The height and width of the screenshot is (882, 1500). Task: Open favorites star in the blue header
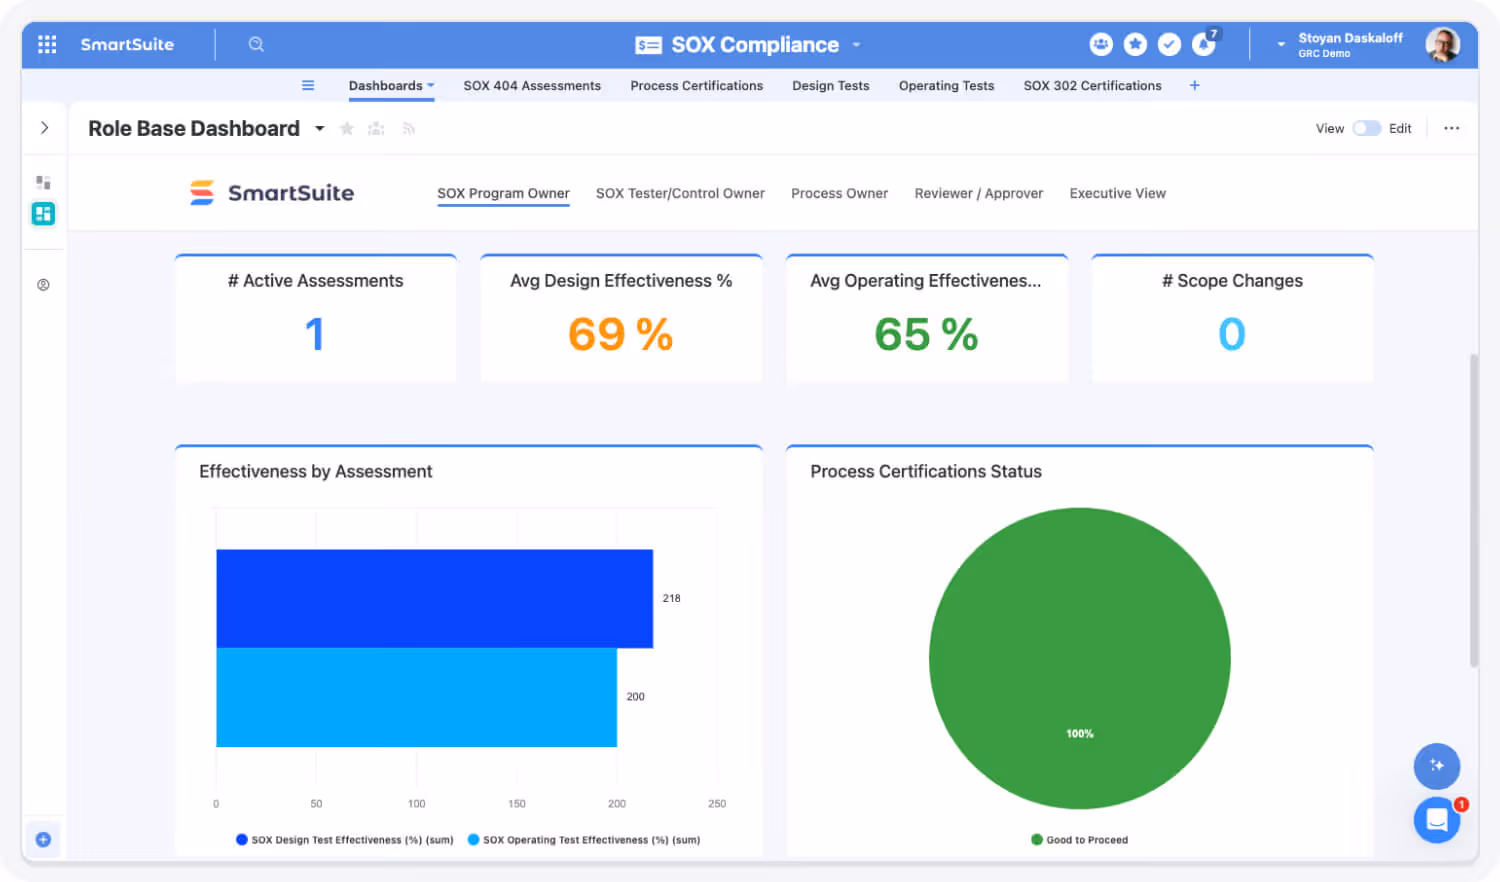pyautogui.click(x=1135, y=44)
